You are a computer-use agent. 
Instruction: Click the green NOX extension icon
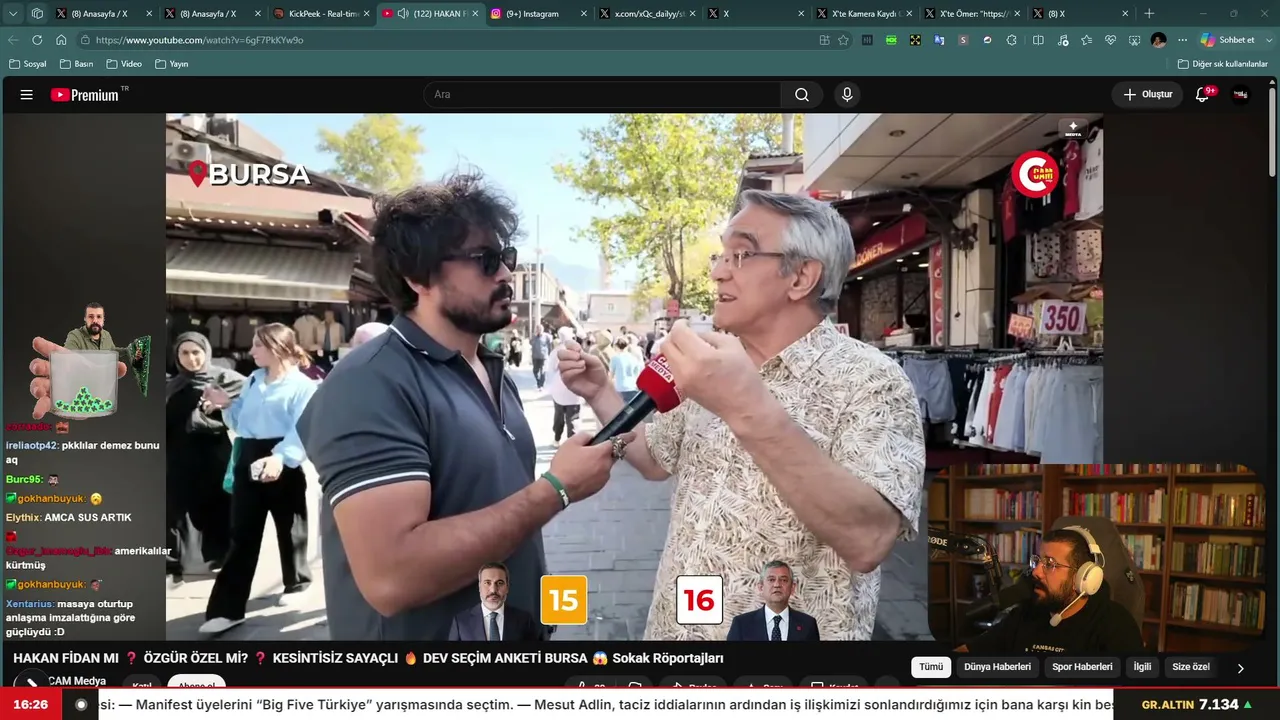[x=891, y=40]
